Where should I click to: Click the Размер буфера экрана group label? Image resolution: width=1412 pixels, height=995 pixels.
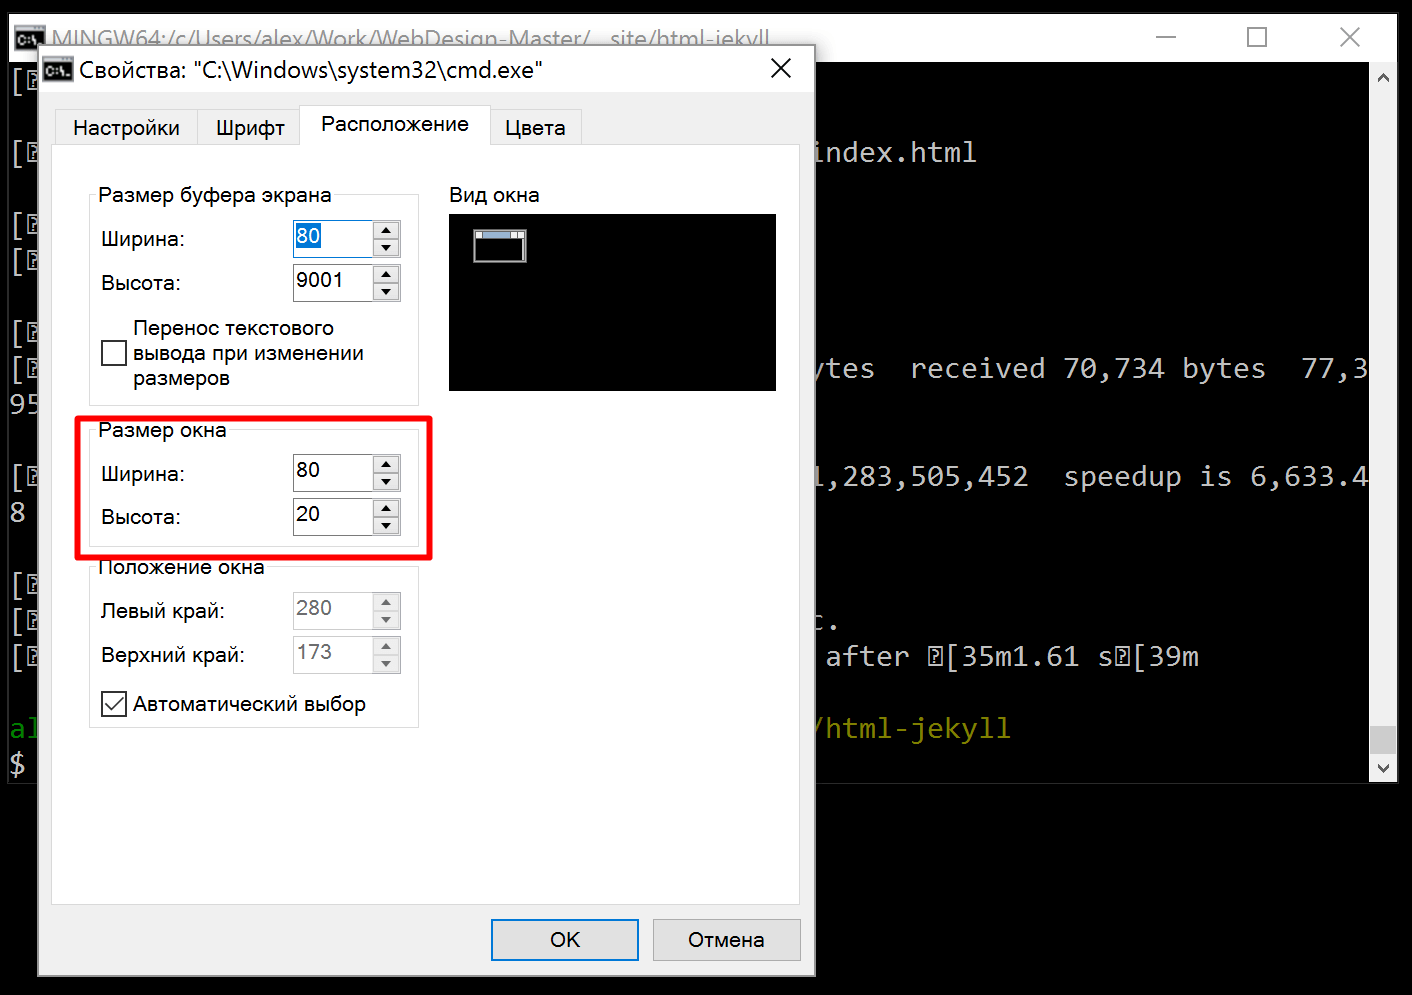click(215, 195)
